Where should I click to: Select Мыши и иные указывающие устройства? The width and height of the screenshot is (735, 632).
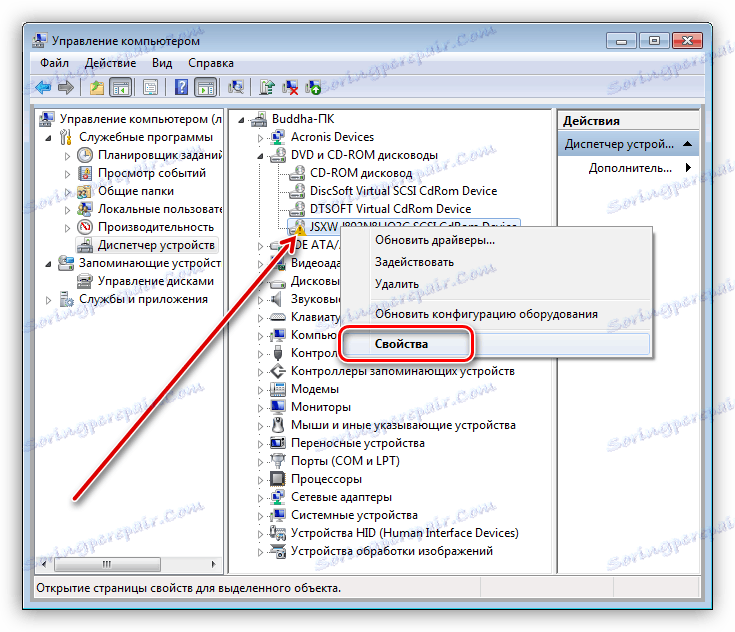click(403, 425)
